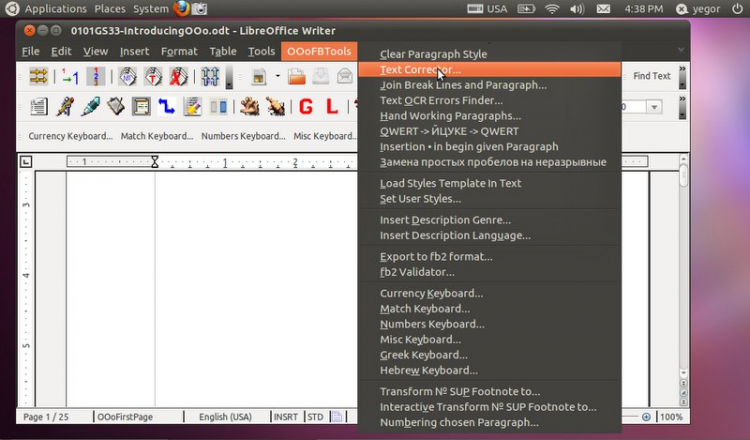The image size is (750, 440).
Task: Click the zoom in plus button
Action: click(x=646, y=417)
